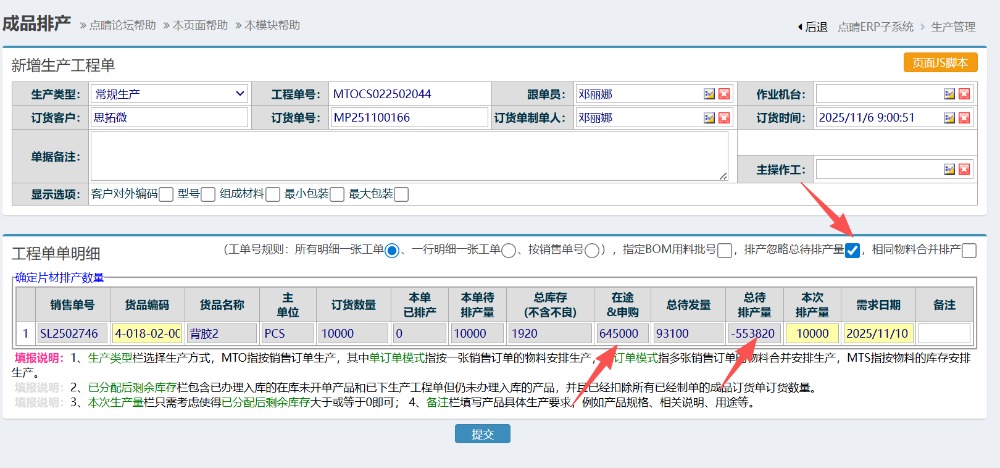Open picker icon for 主操作工 field

tap(949, 171)
